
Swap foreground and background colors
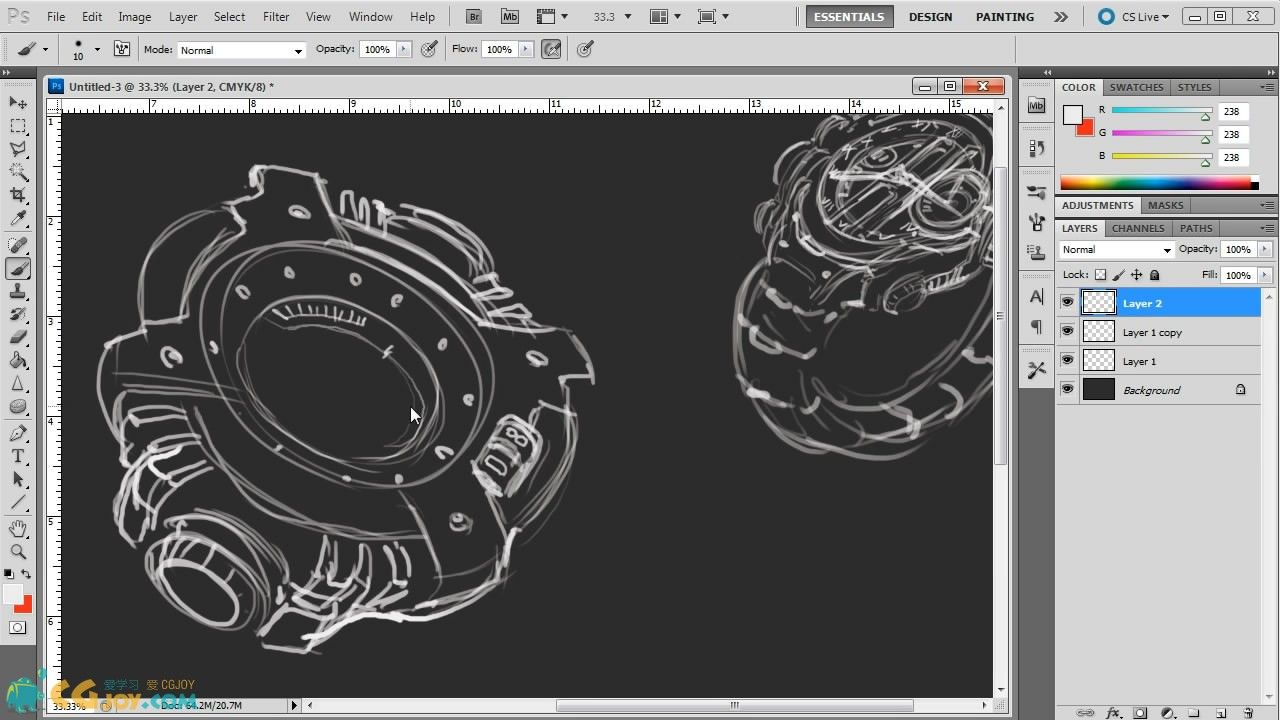tap(27, 574)
